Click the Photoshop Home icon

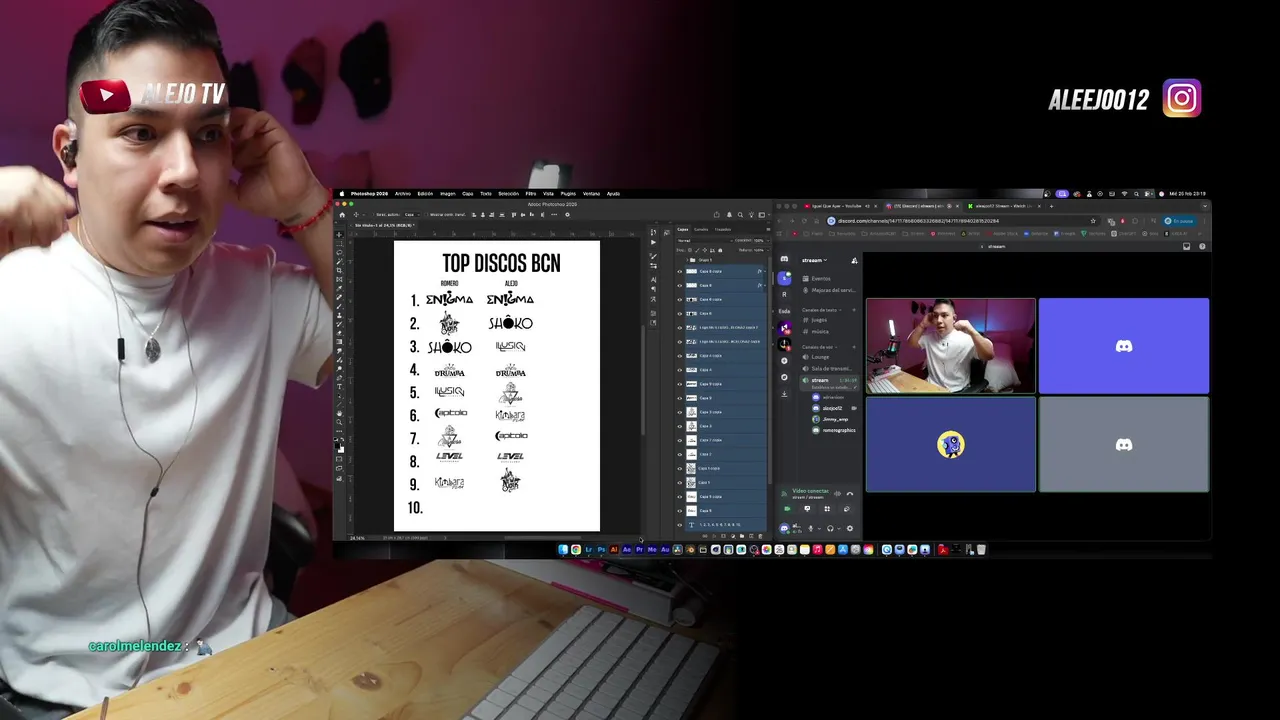pos(342,214)
